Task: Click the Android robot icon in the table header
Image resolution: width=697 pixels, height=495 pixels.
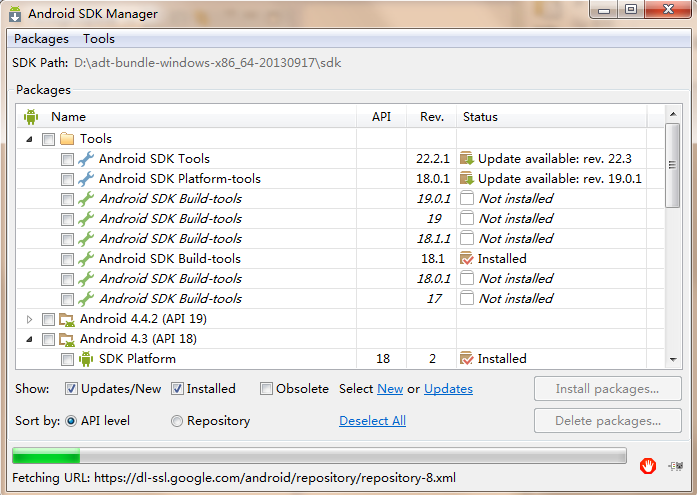Action: pyautogui.click(x=30, y=117)
